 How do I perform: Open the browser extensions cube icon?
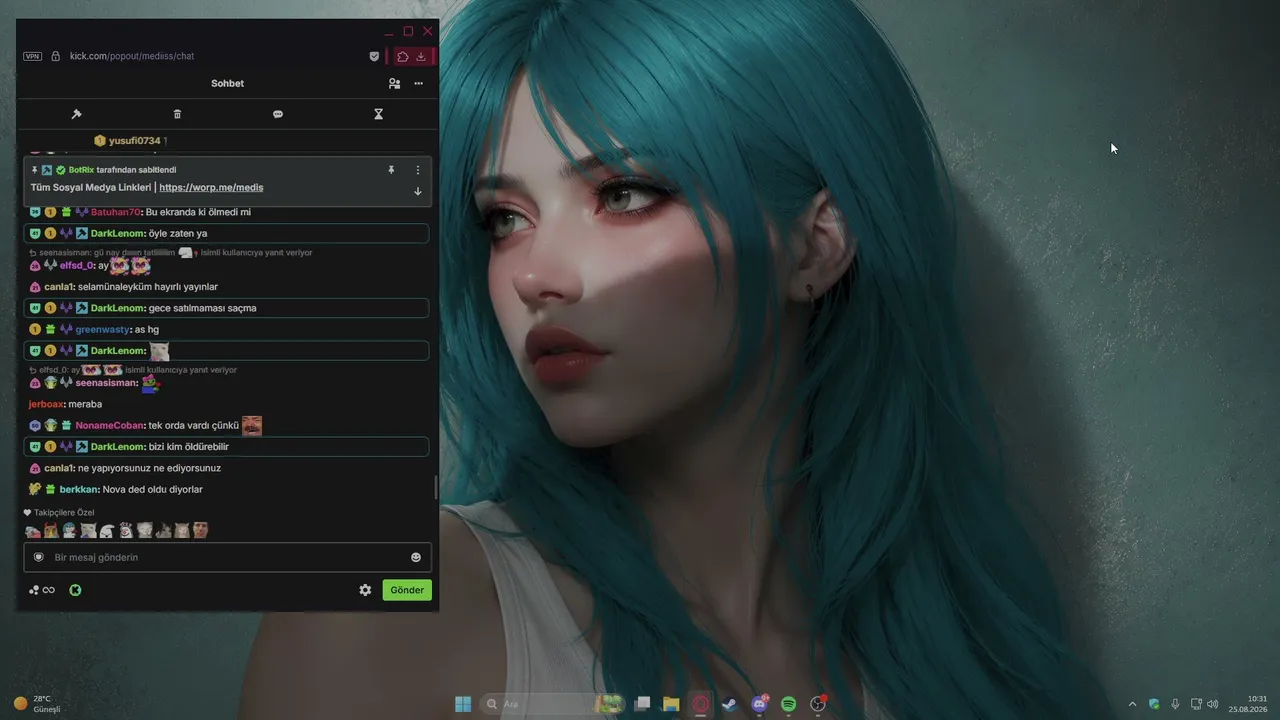(x=403, y=56)
